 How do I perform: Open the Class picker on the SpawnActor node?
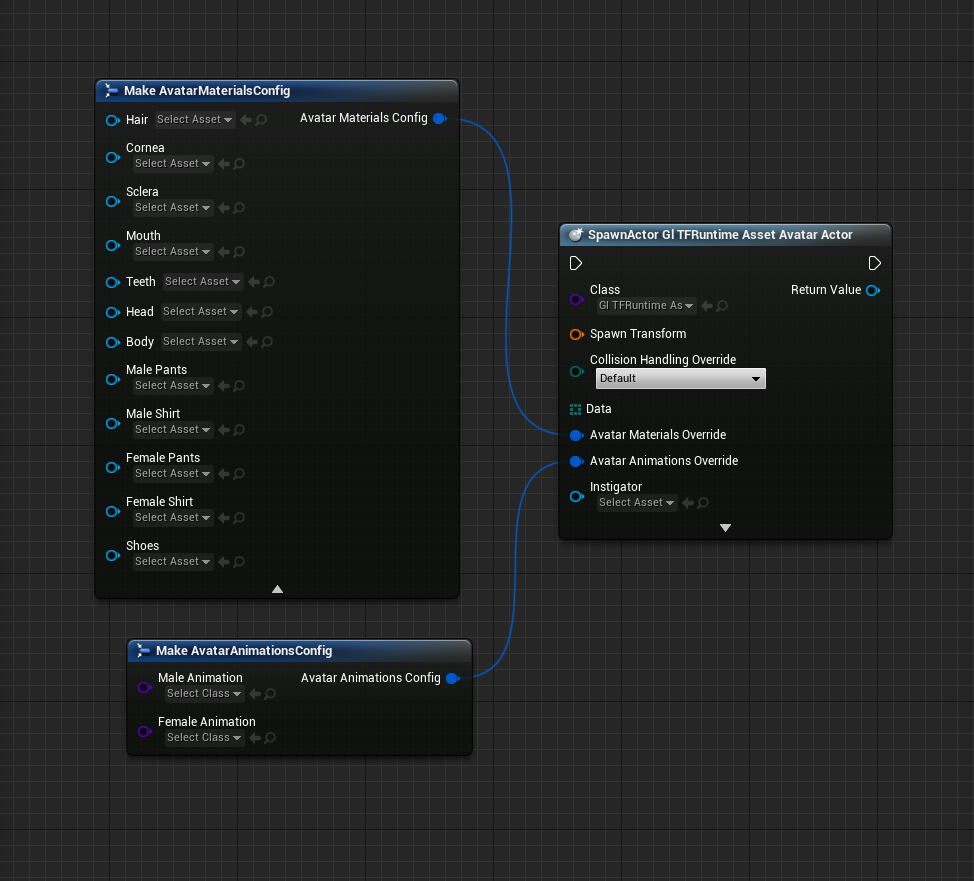pyautogui.click(x=646, y=306)
